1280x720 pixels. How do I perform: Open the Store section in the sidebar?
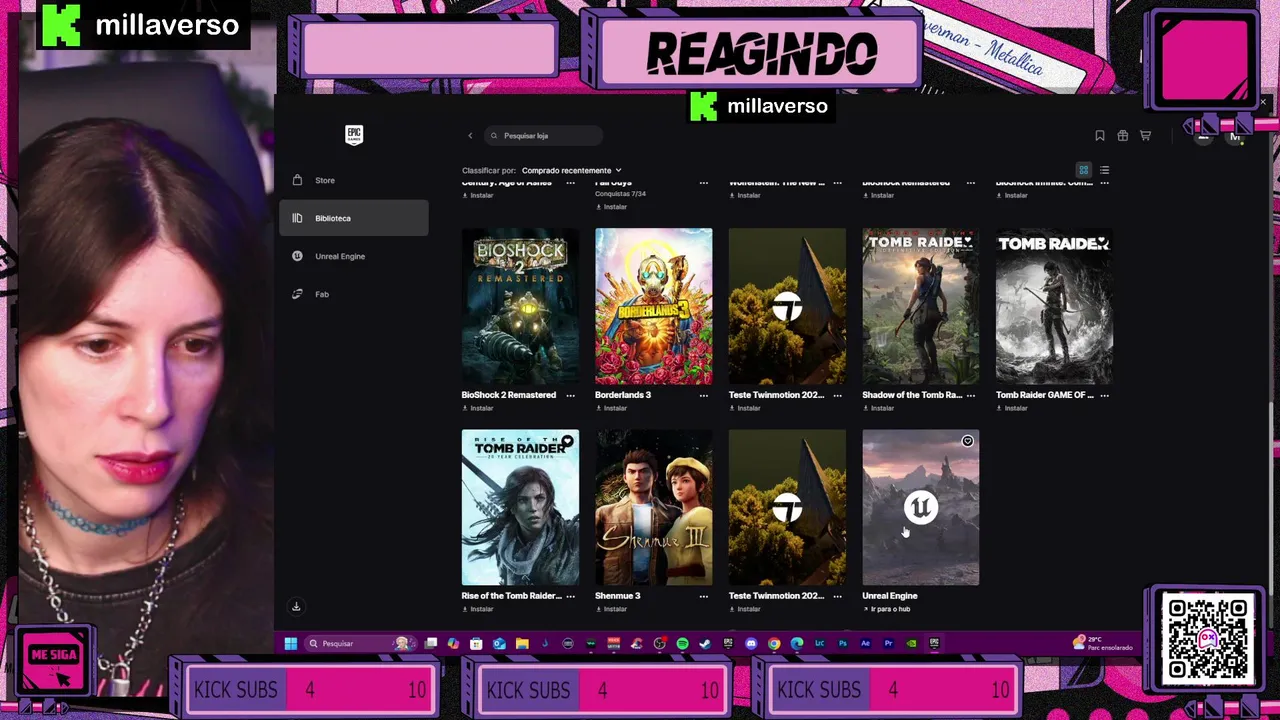[x=354, y=180]
